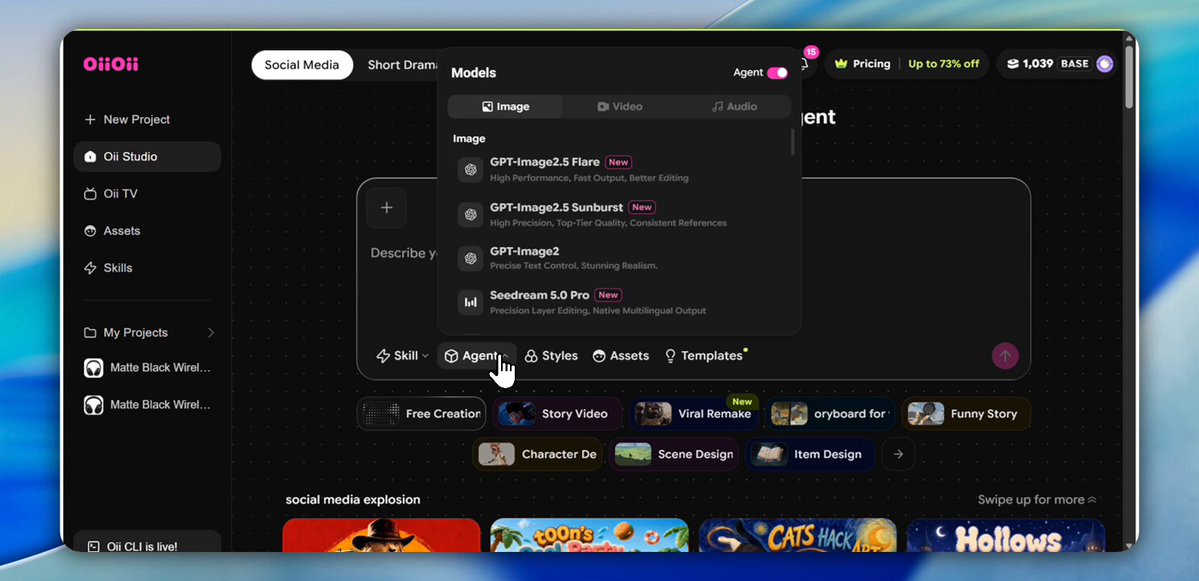
Task: Select the Free Creation chip
Action: tap(421, 414)
